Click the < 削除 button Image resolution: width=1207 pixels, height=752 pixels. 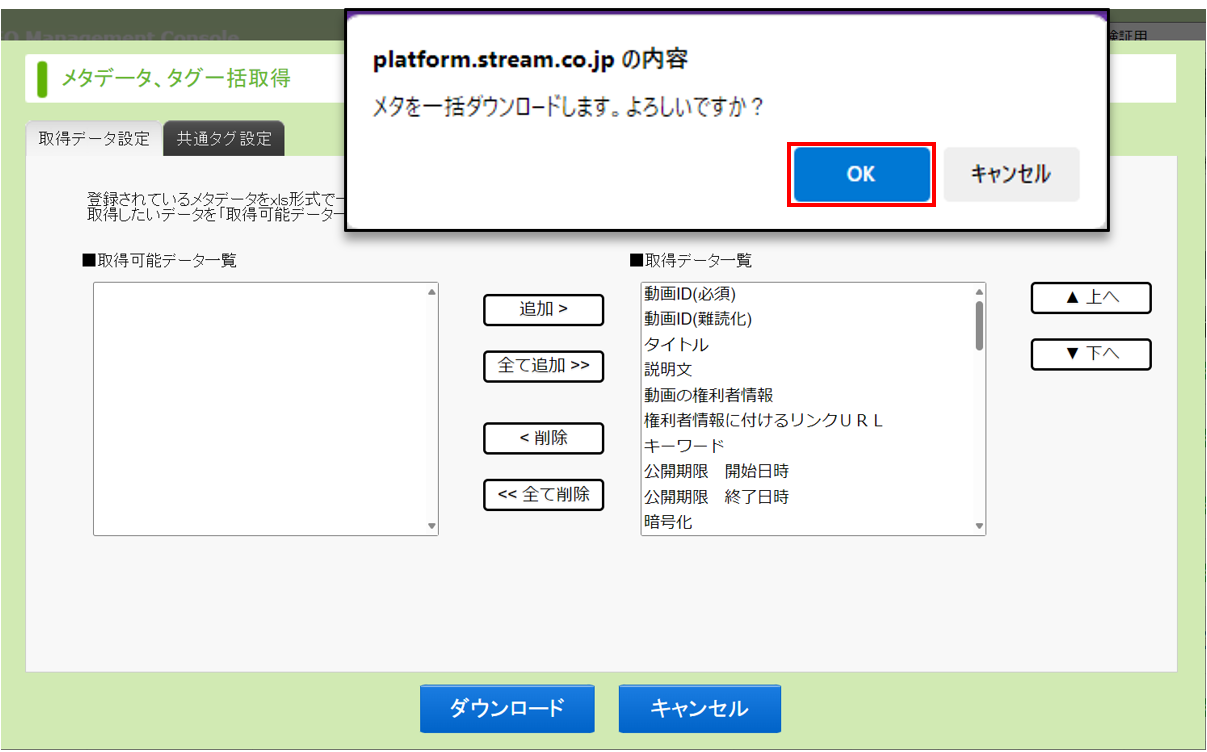click(543, 438)
